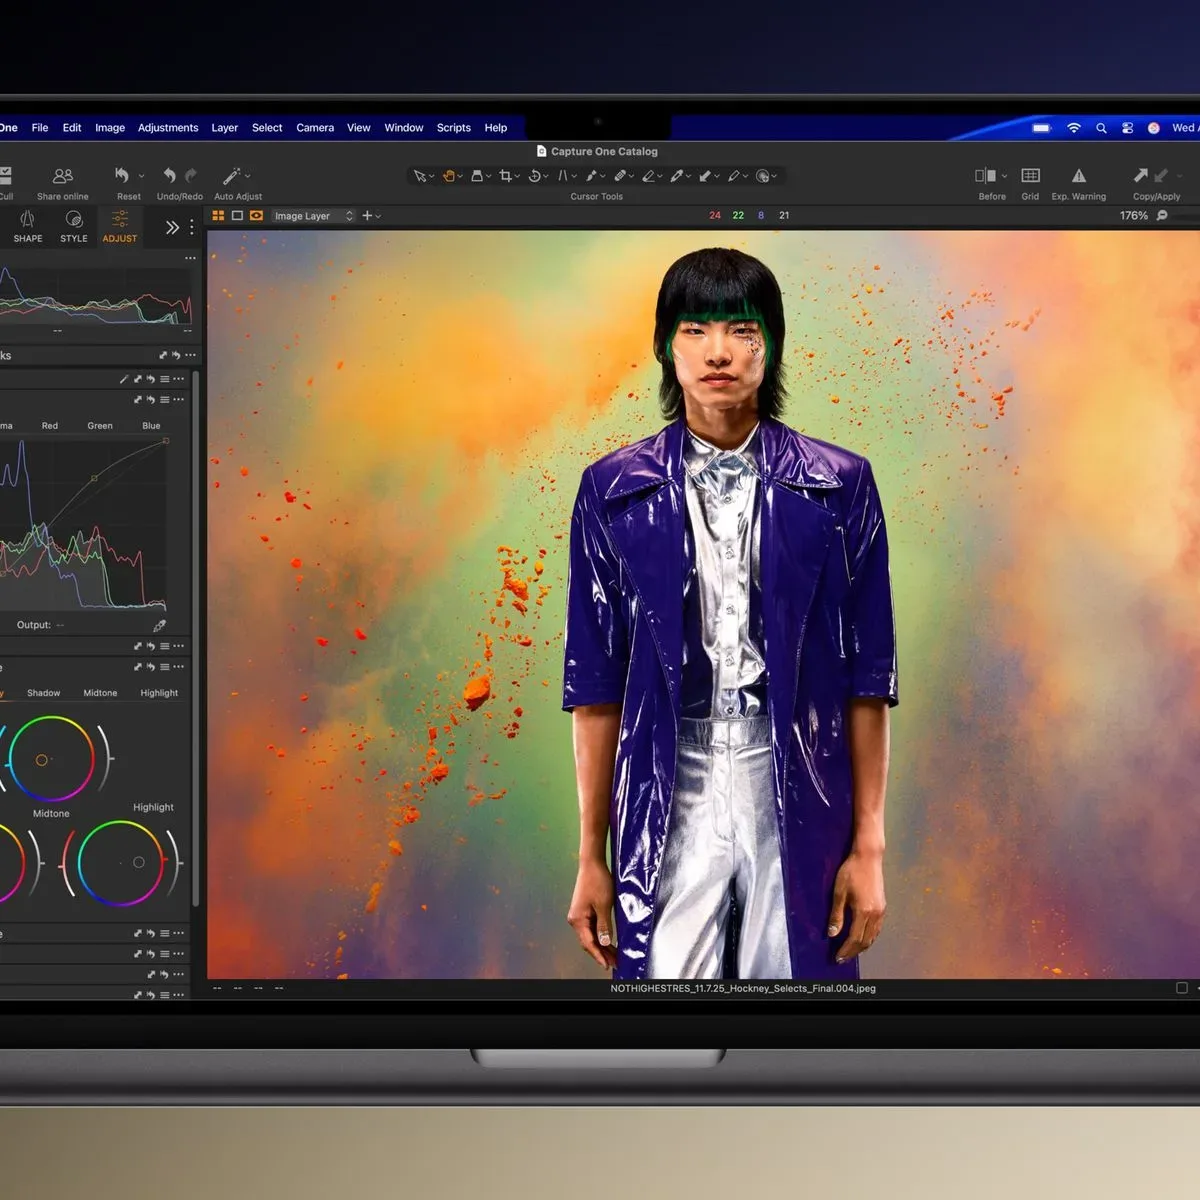Expand the chevron beside the Reset icon
Viewport: 1200px width, 1200px height.
(x=141, y=176)
